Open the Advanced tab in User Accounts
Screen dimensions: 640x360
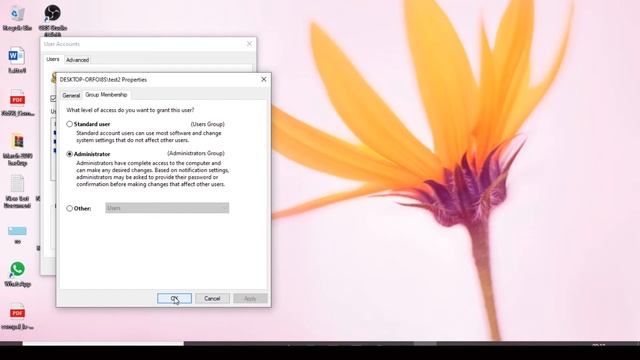pos(77,60)
